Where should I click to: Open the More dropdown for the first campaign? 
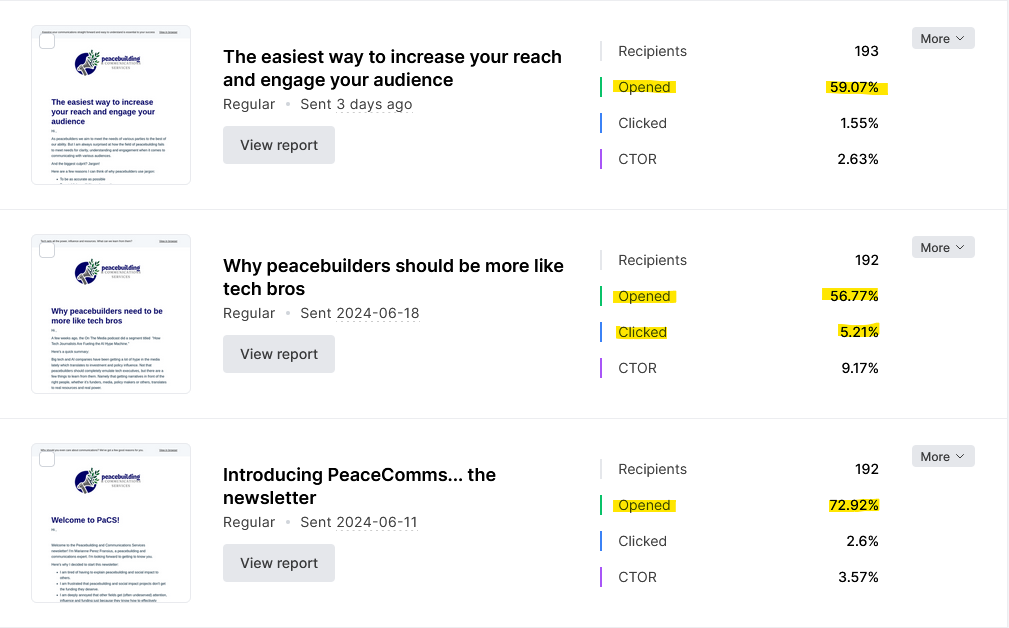pyautogui.click(x=942, y=38)
